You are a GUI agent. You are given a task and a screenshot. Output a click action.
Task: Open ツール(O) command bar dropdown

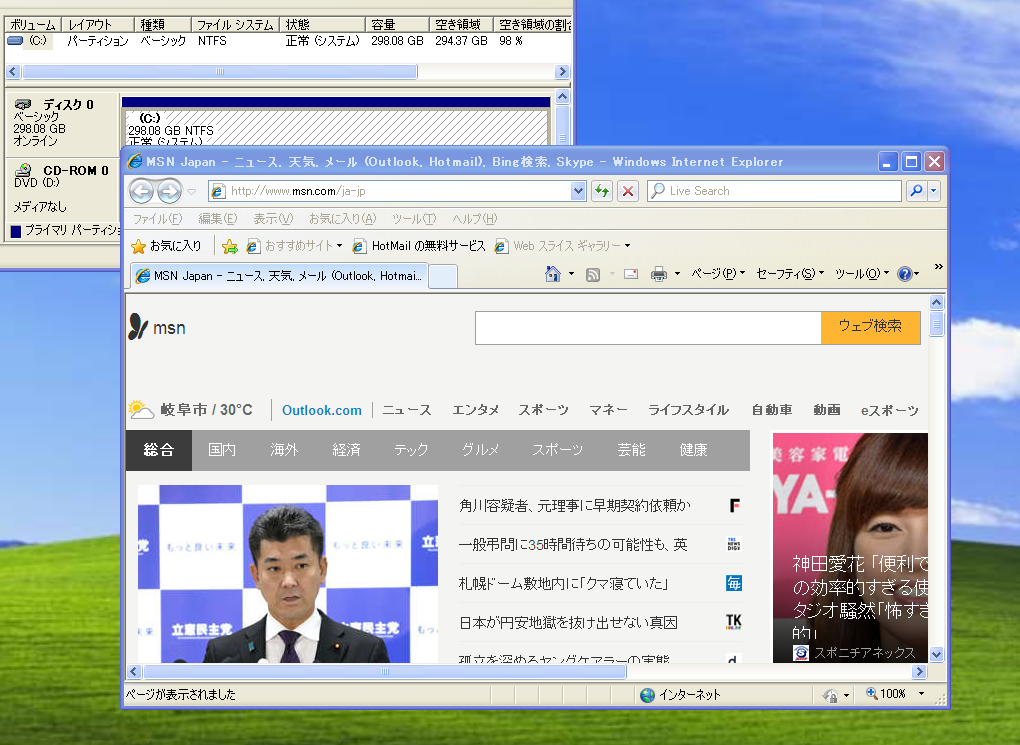(862, 274)
